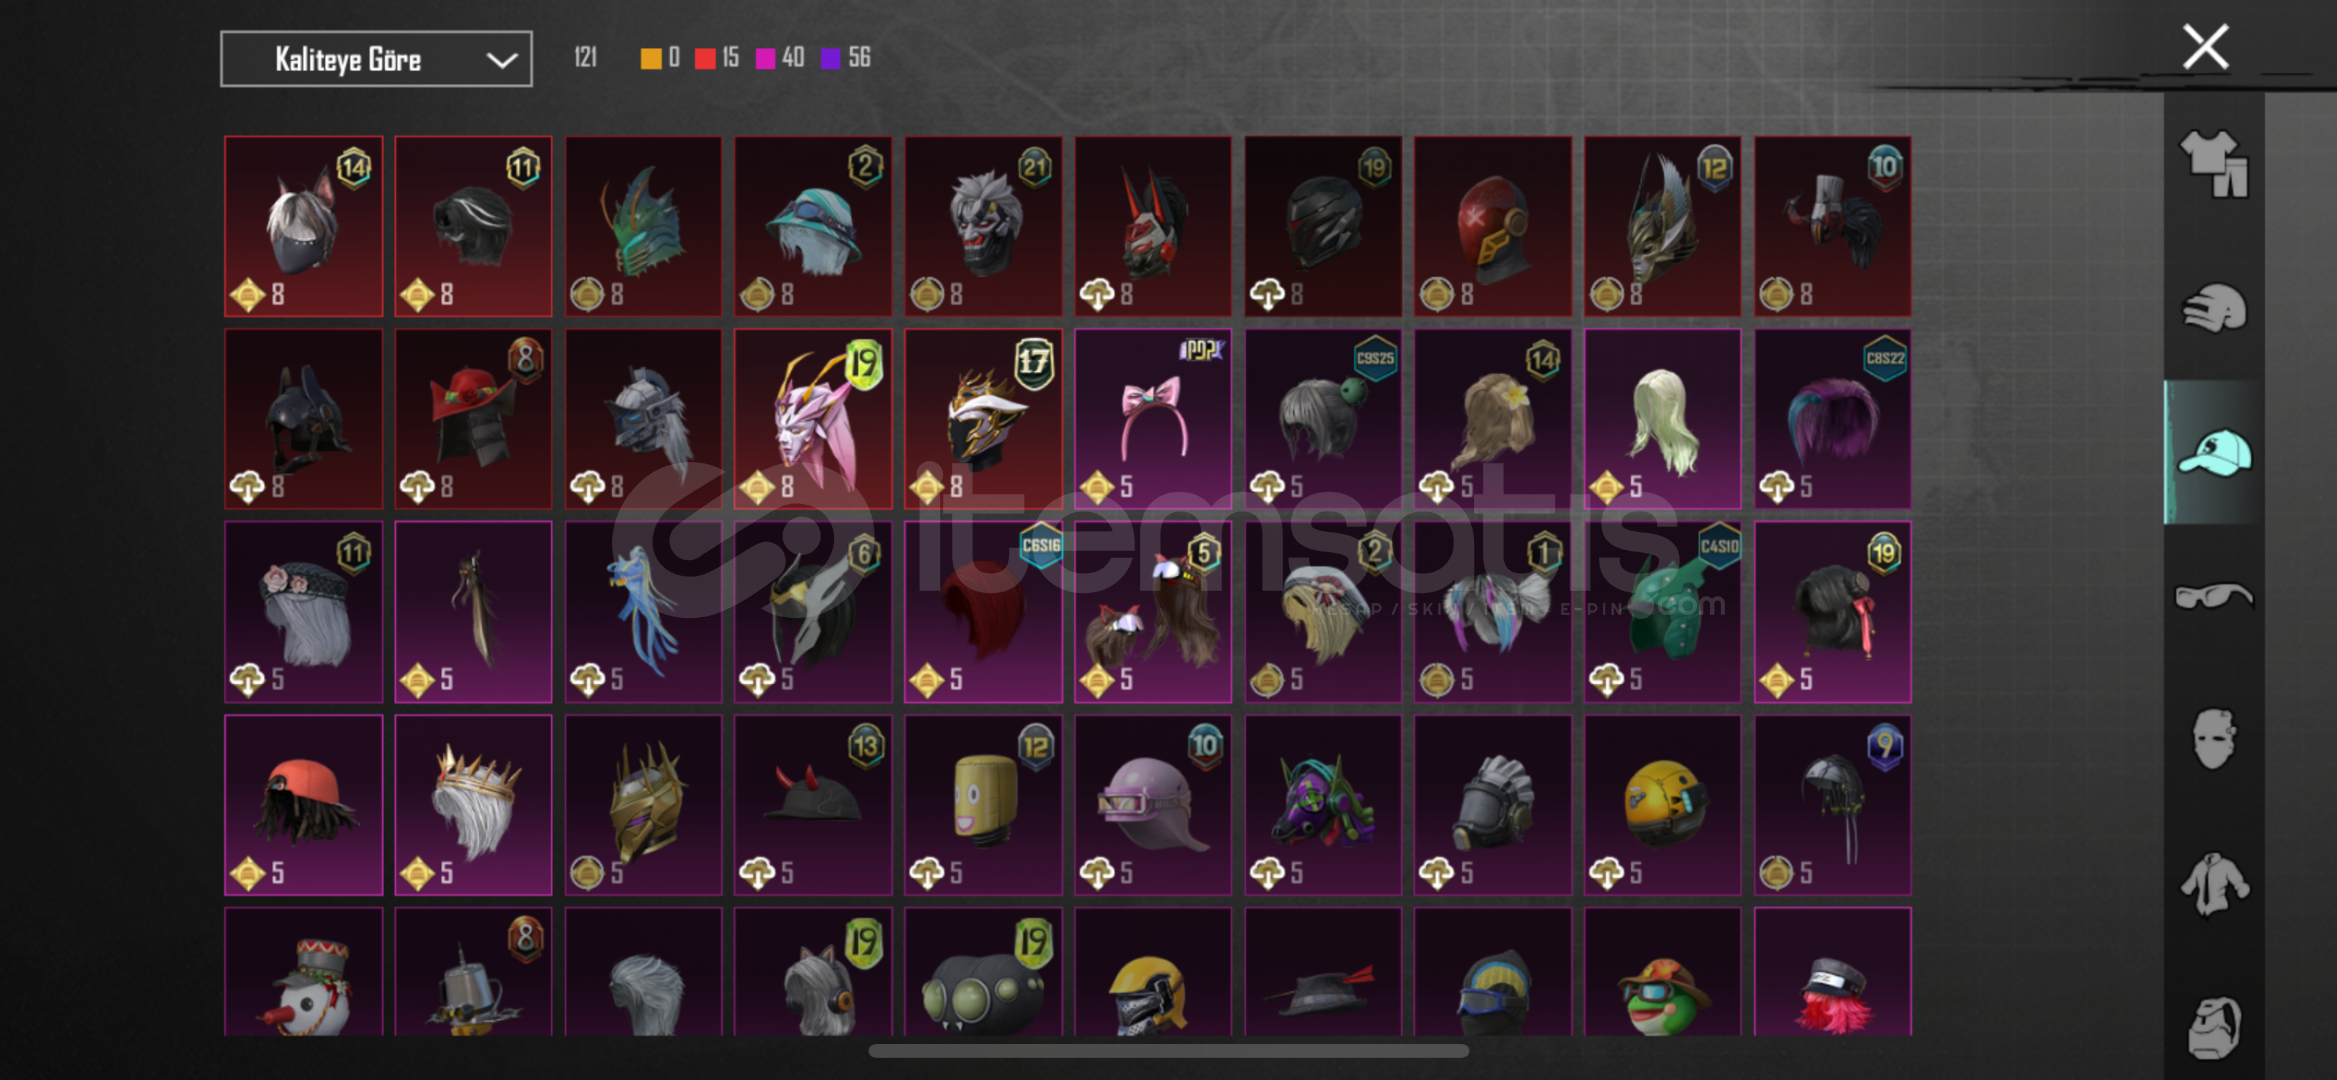
Task: Click the horizontal scrollbar at bottom
Action: pos(1168,1051)
